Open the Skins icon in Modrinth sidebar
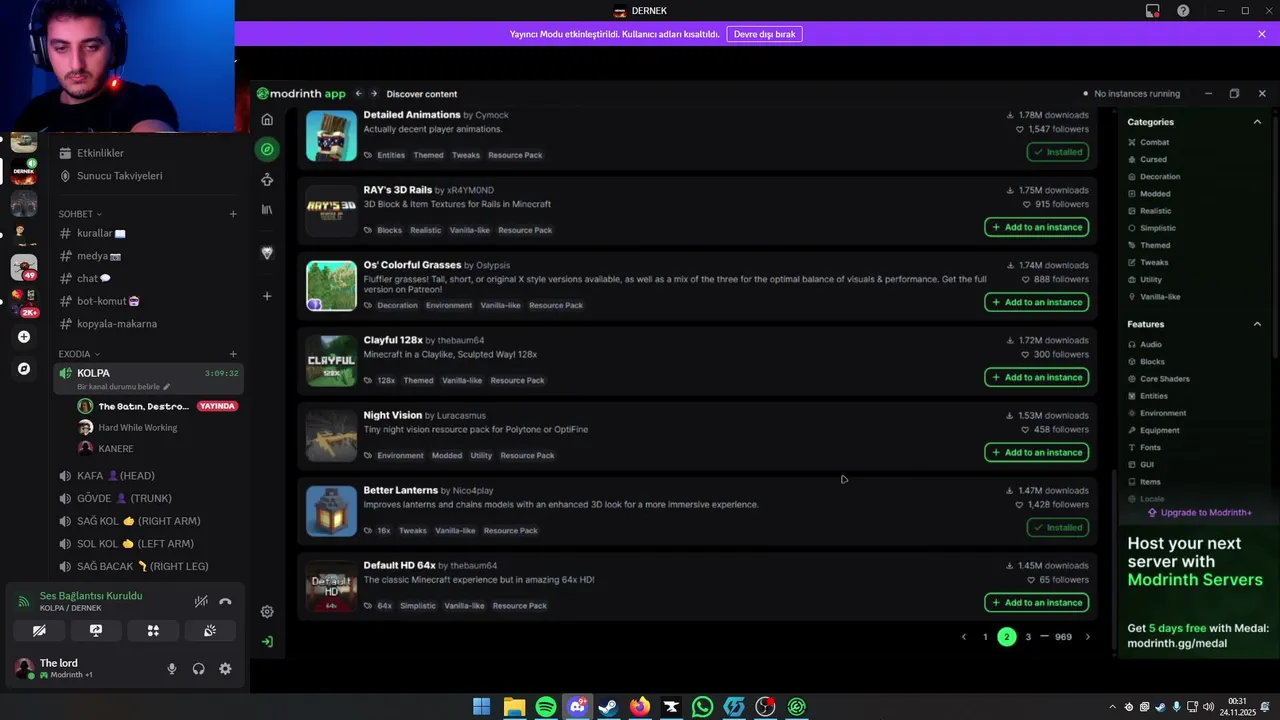Viewport: 1280px width, 720px height. tap(267, 180)
